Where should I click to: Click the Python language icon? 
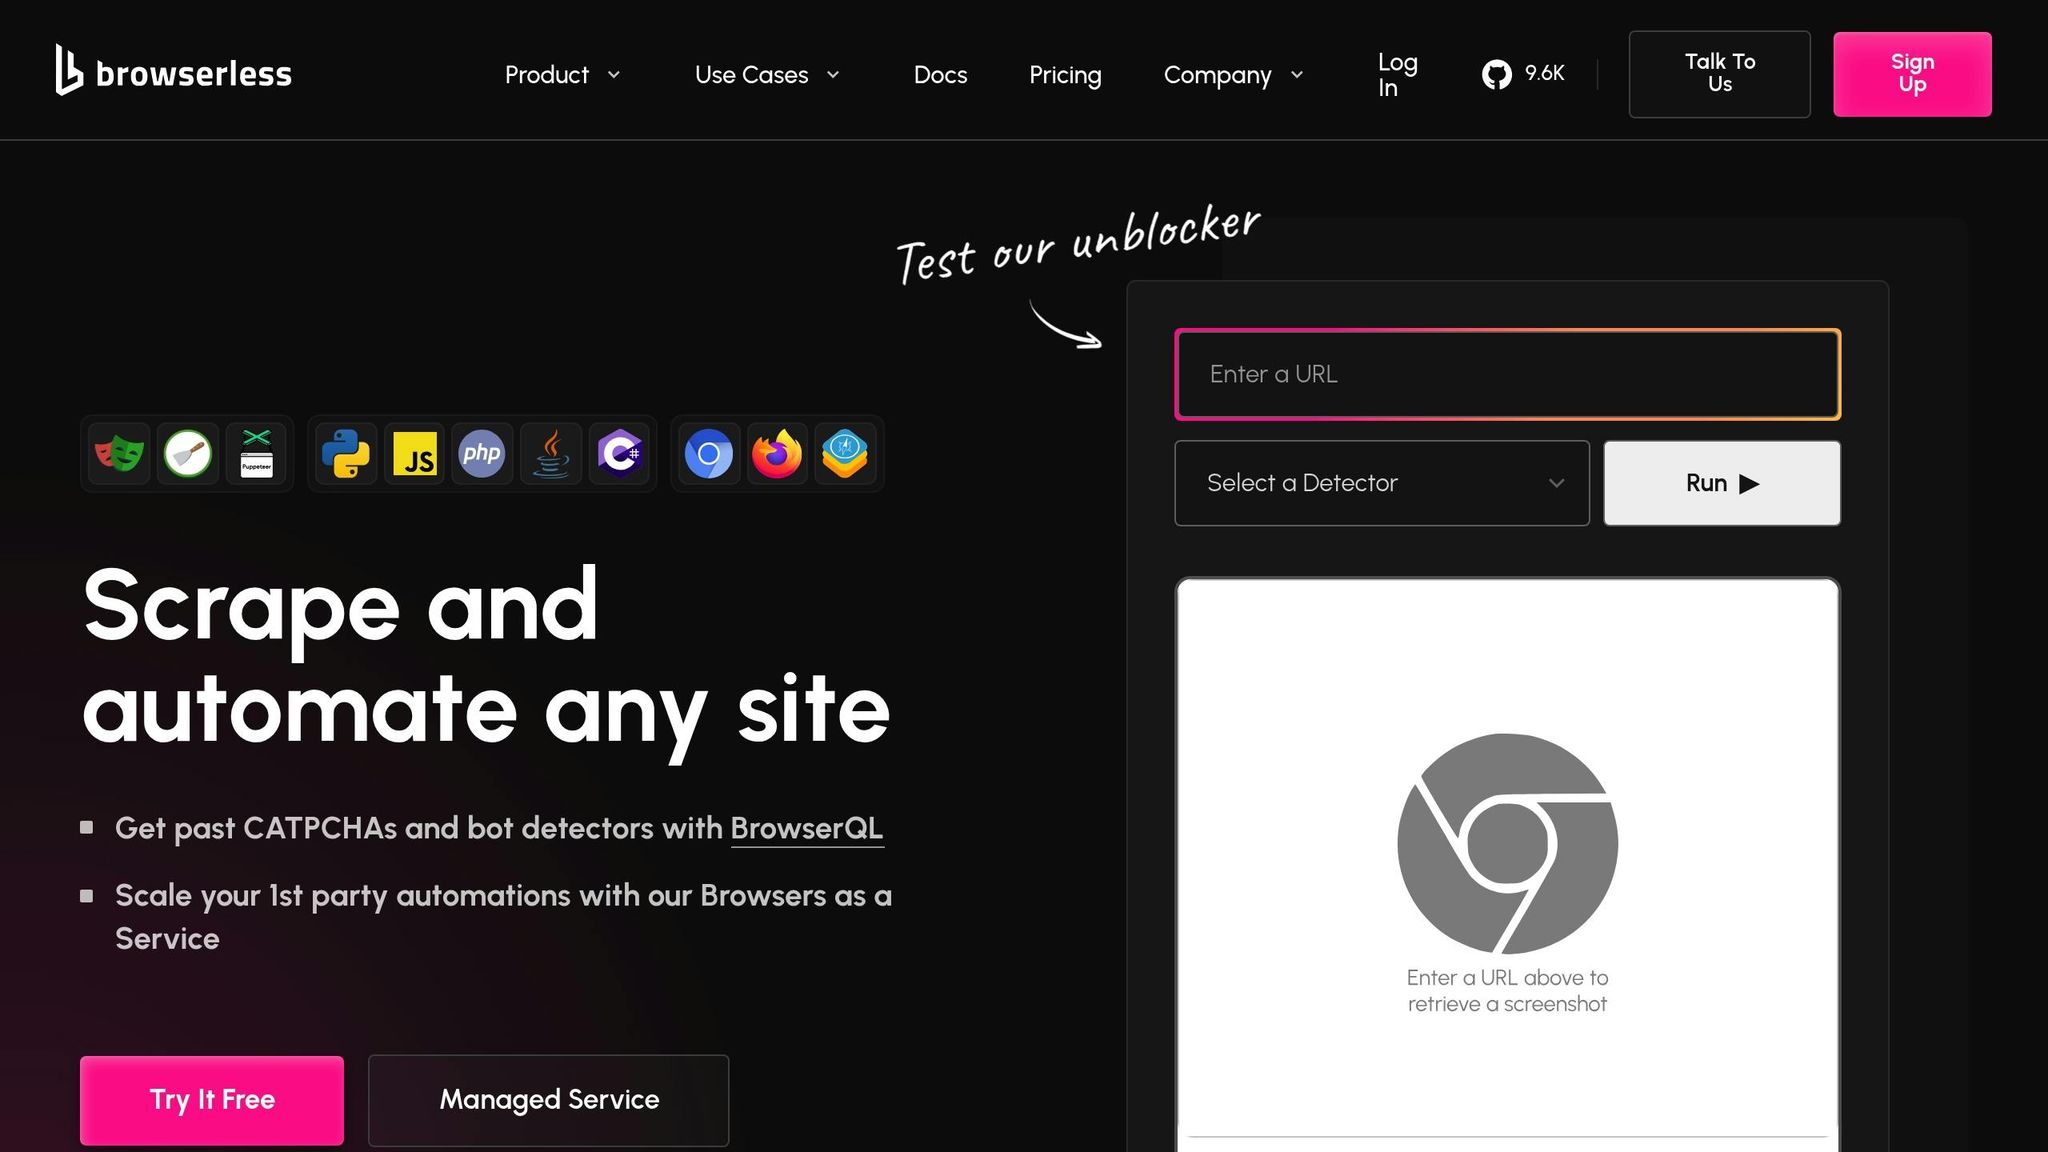pos(346,454)
